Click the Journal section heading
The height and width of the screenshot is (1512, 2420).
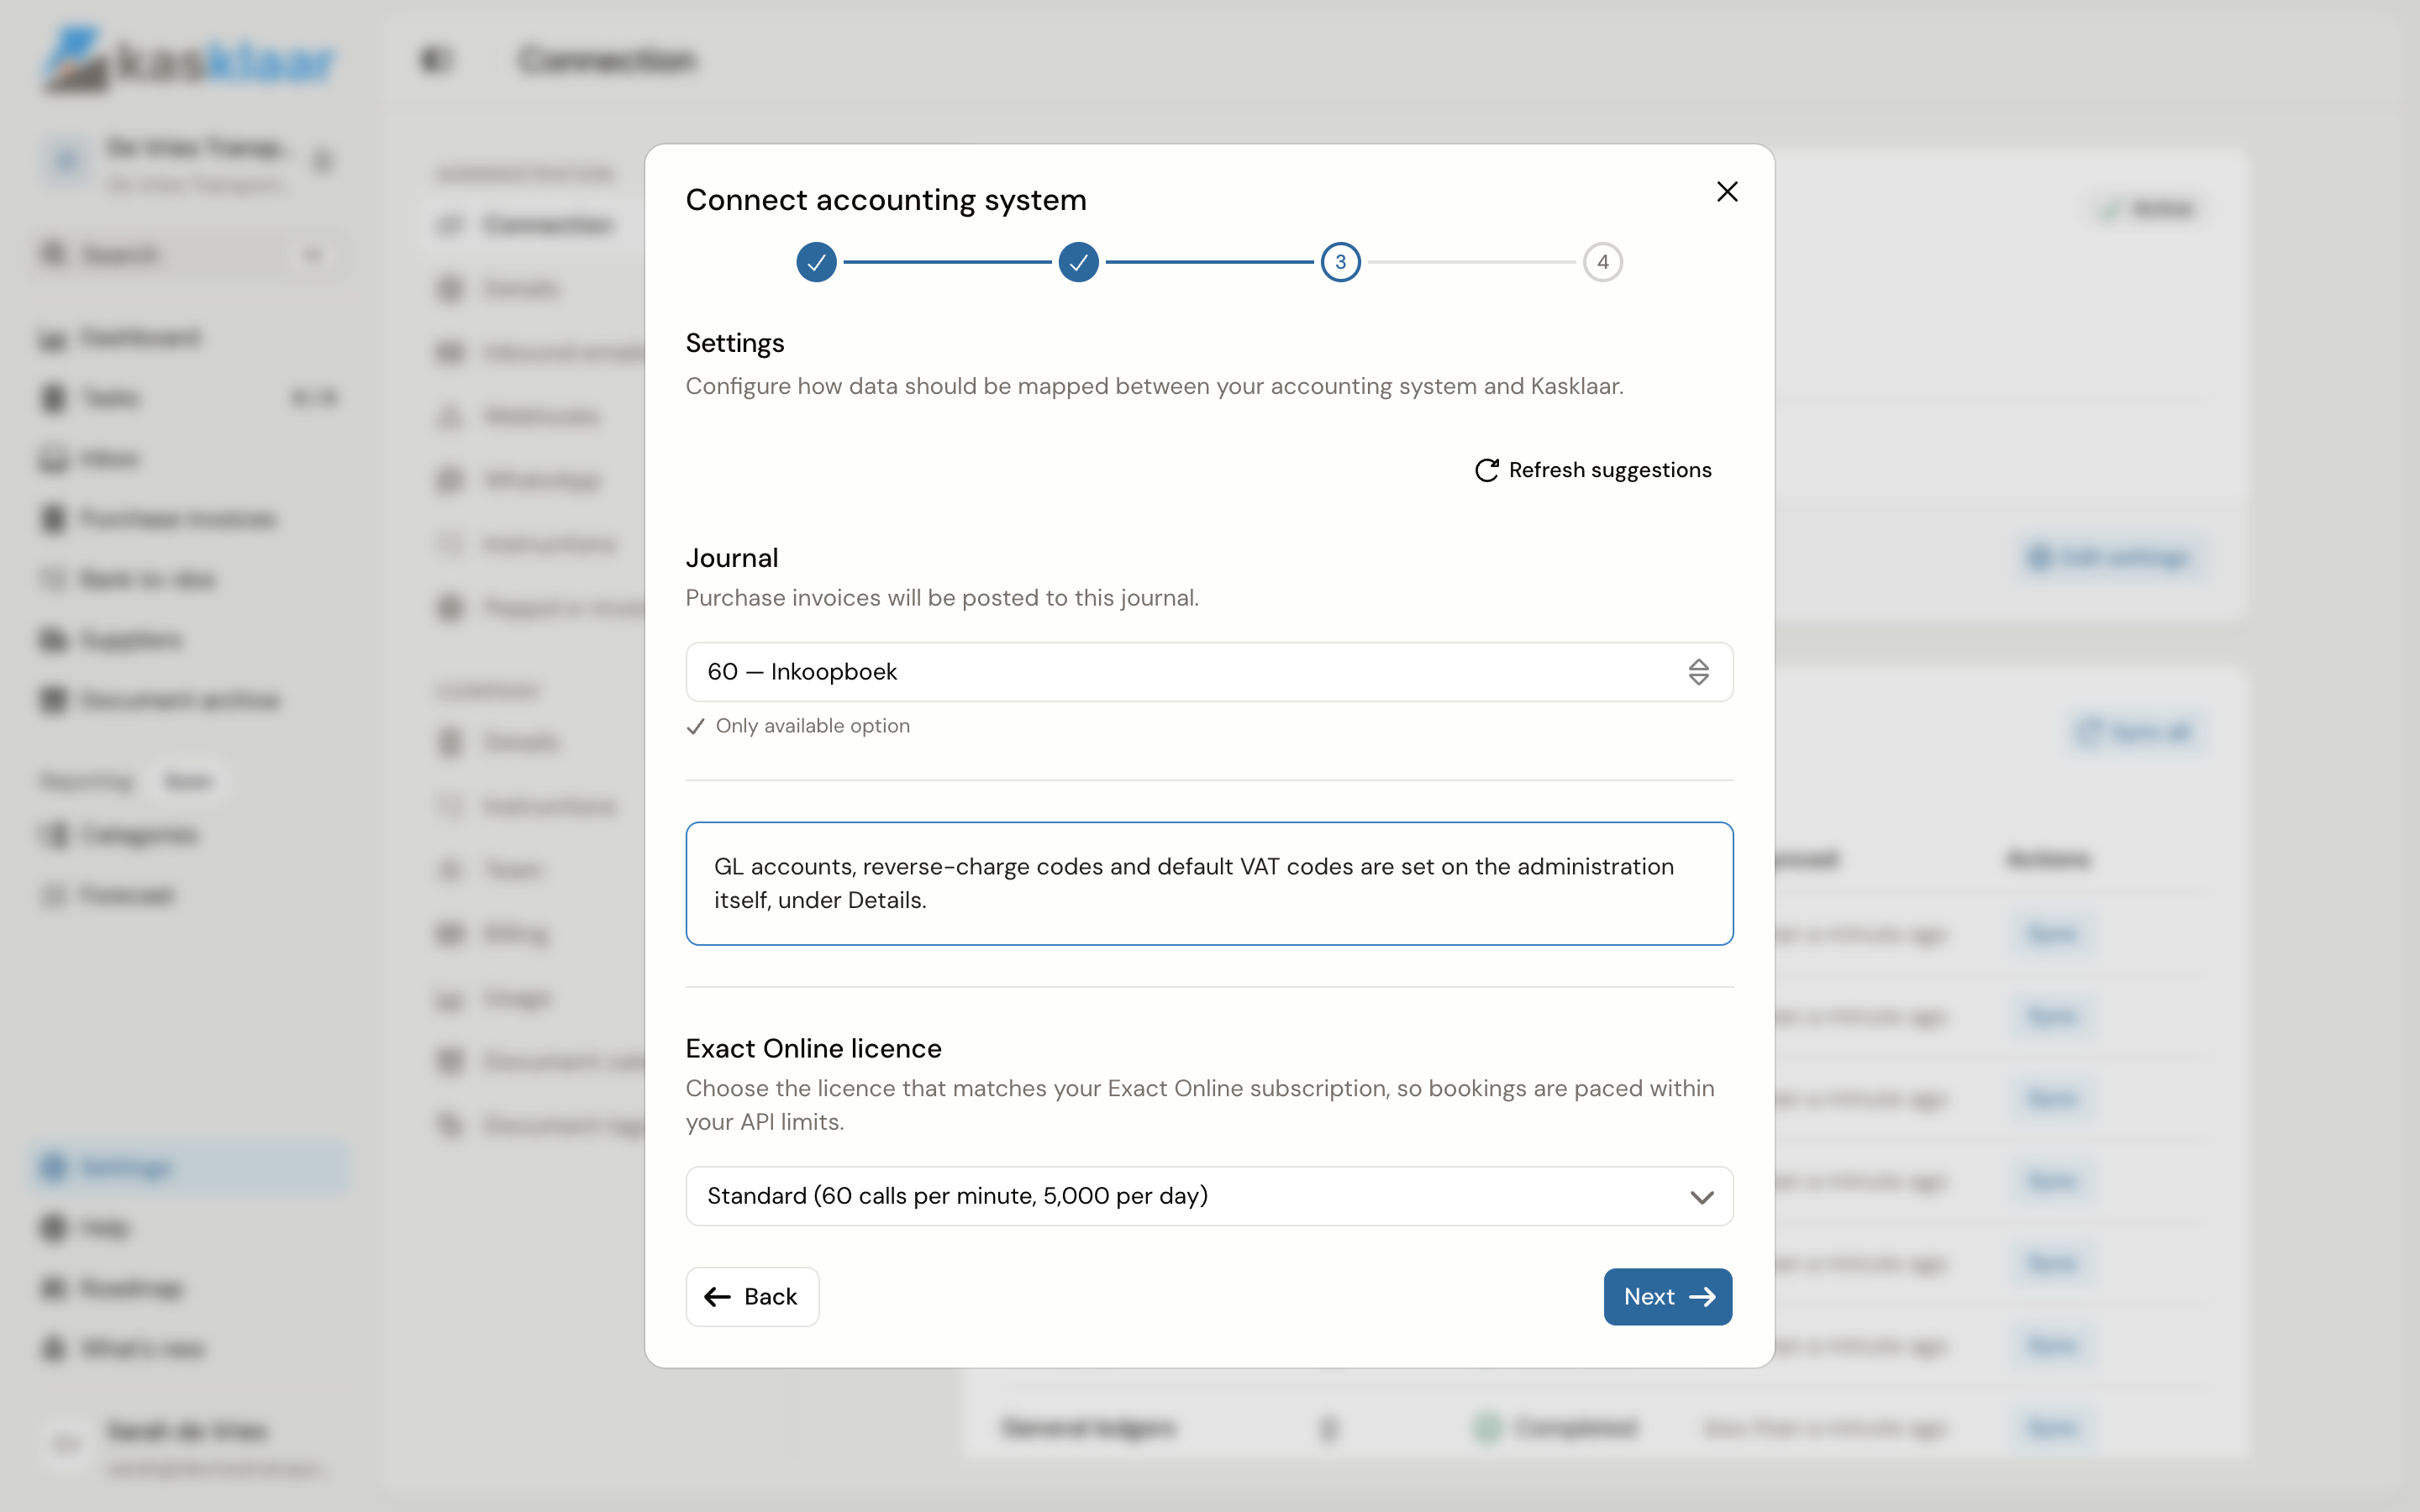[731, 558]
